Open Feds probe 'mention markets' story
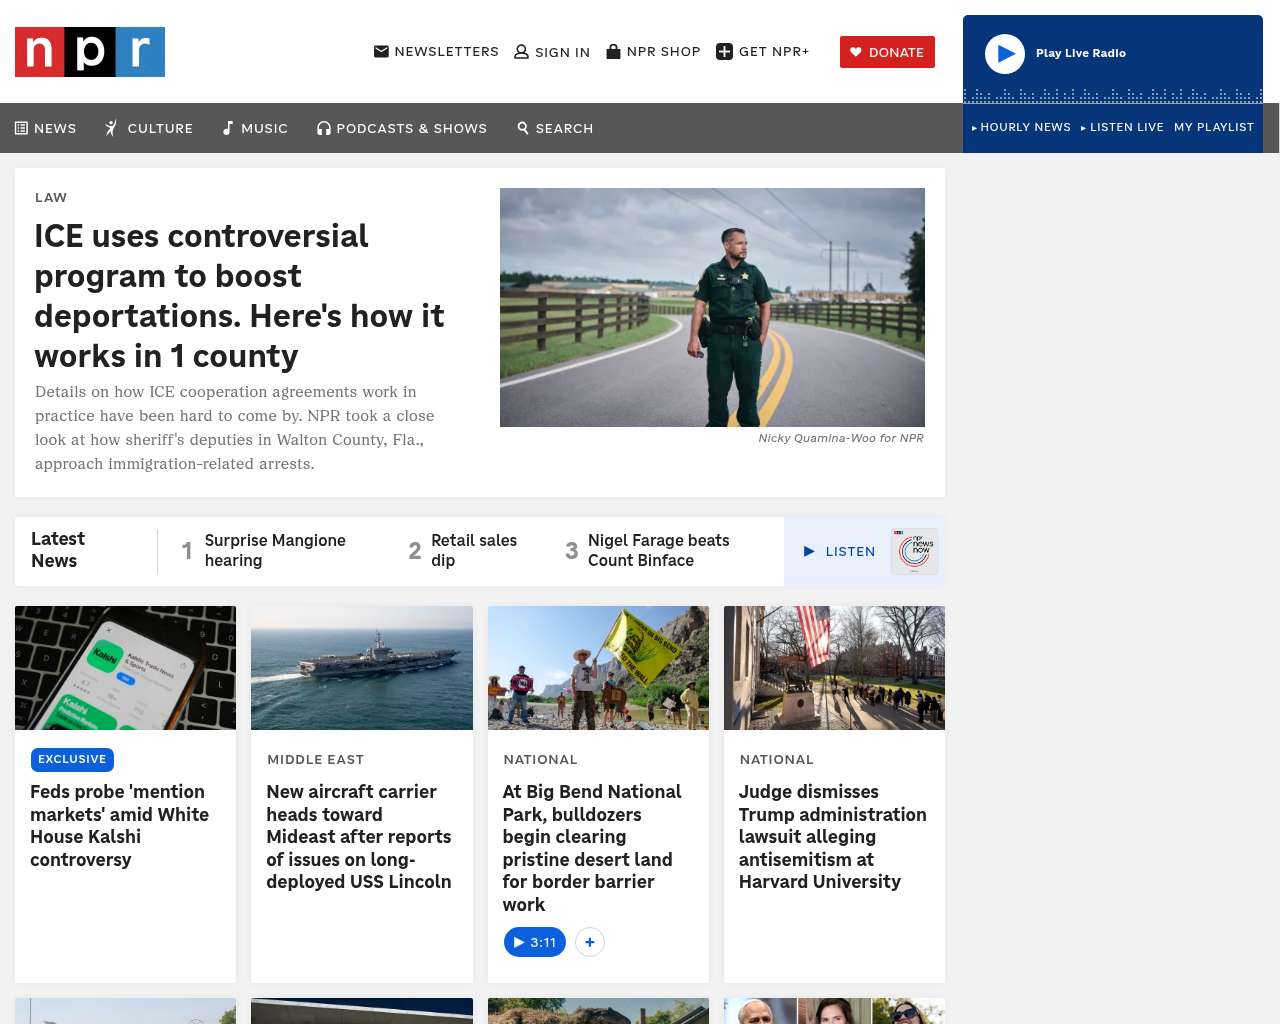 [120, 825]
